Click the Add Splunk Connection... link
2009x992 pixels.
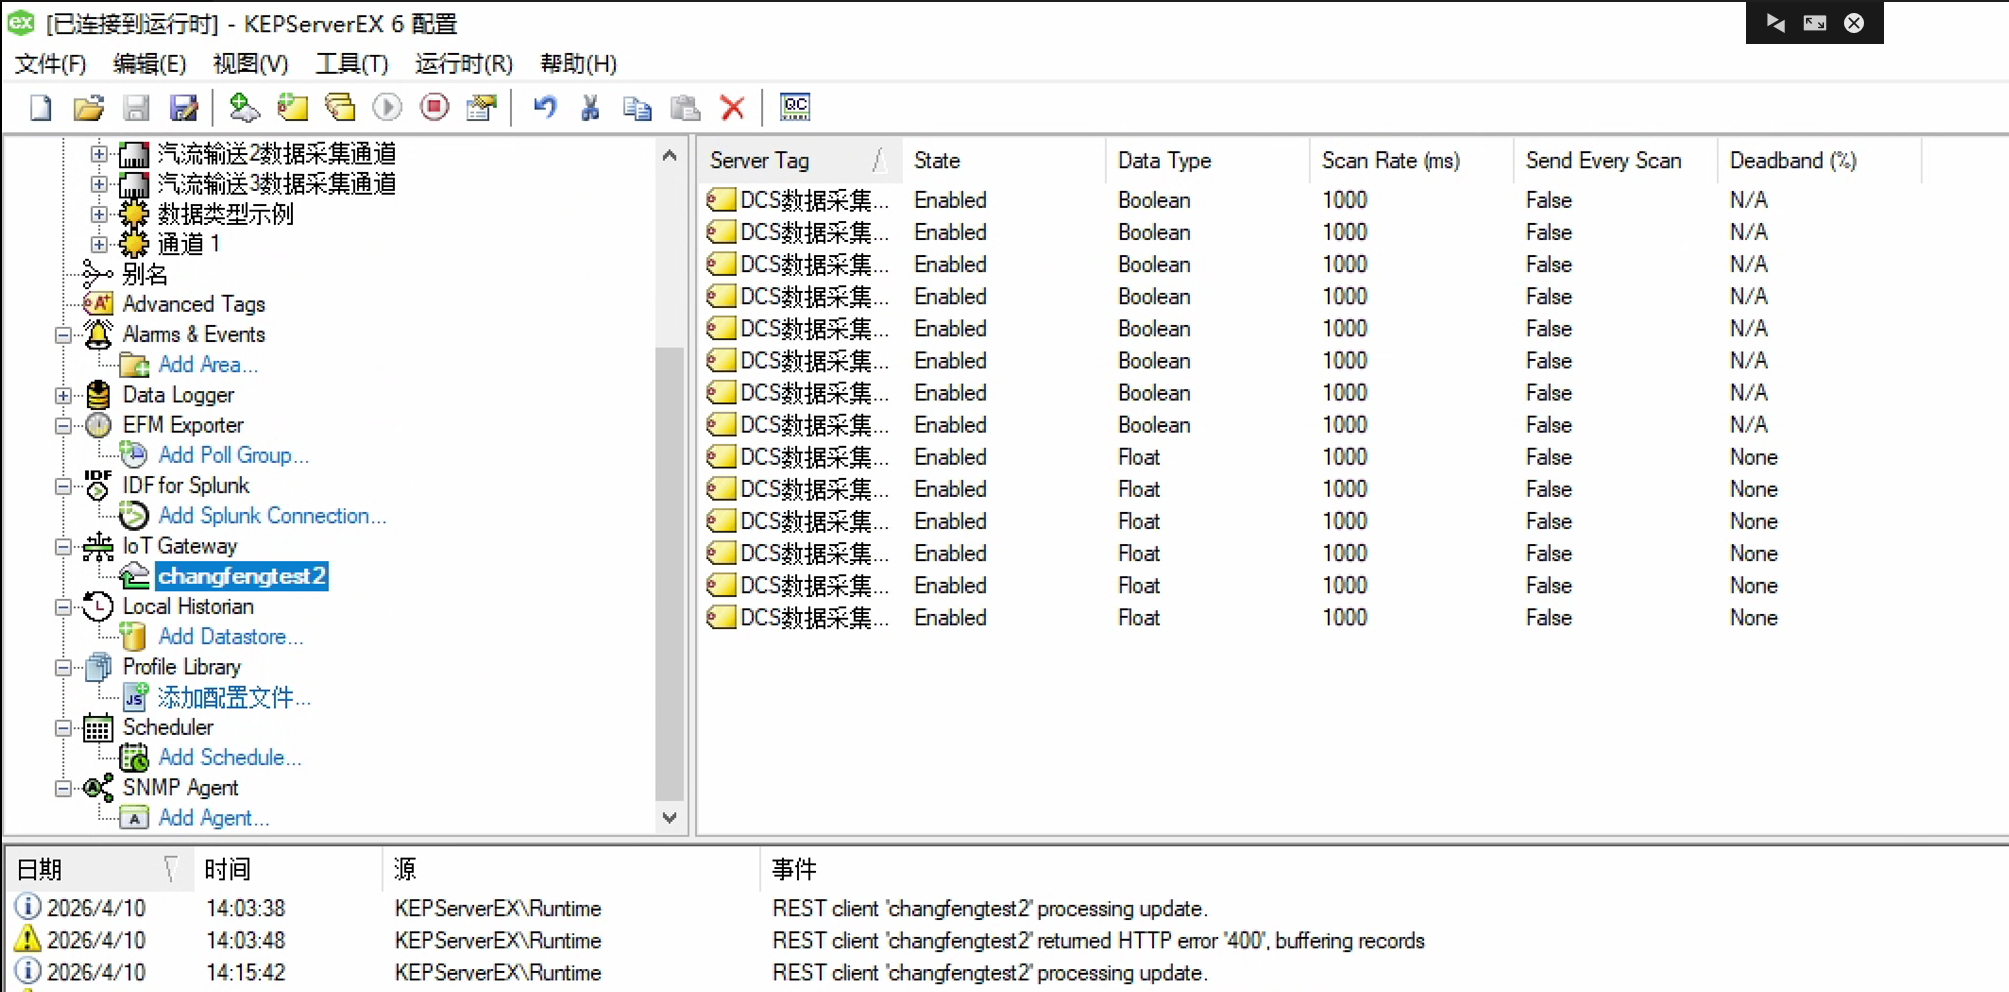[x=272, y=516]
